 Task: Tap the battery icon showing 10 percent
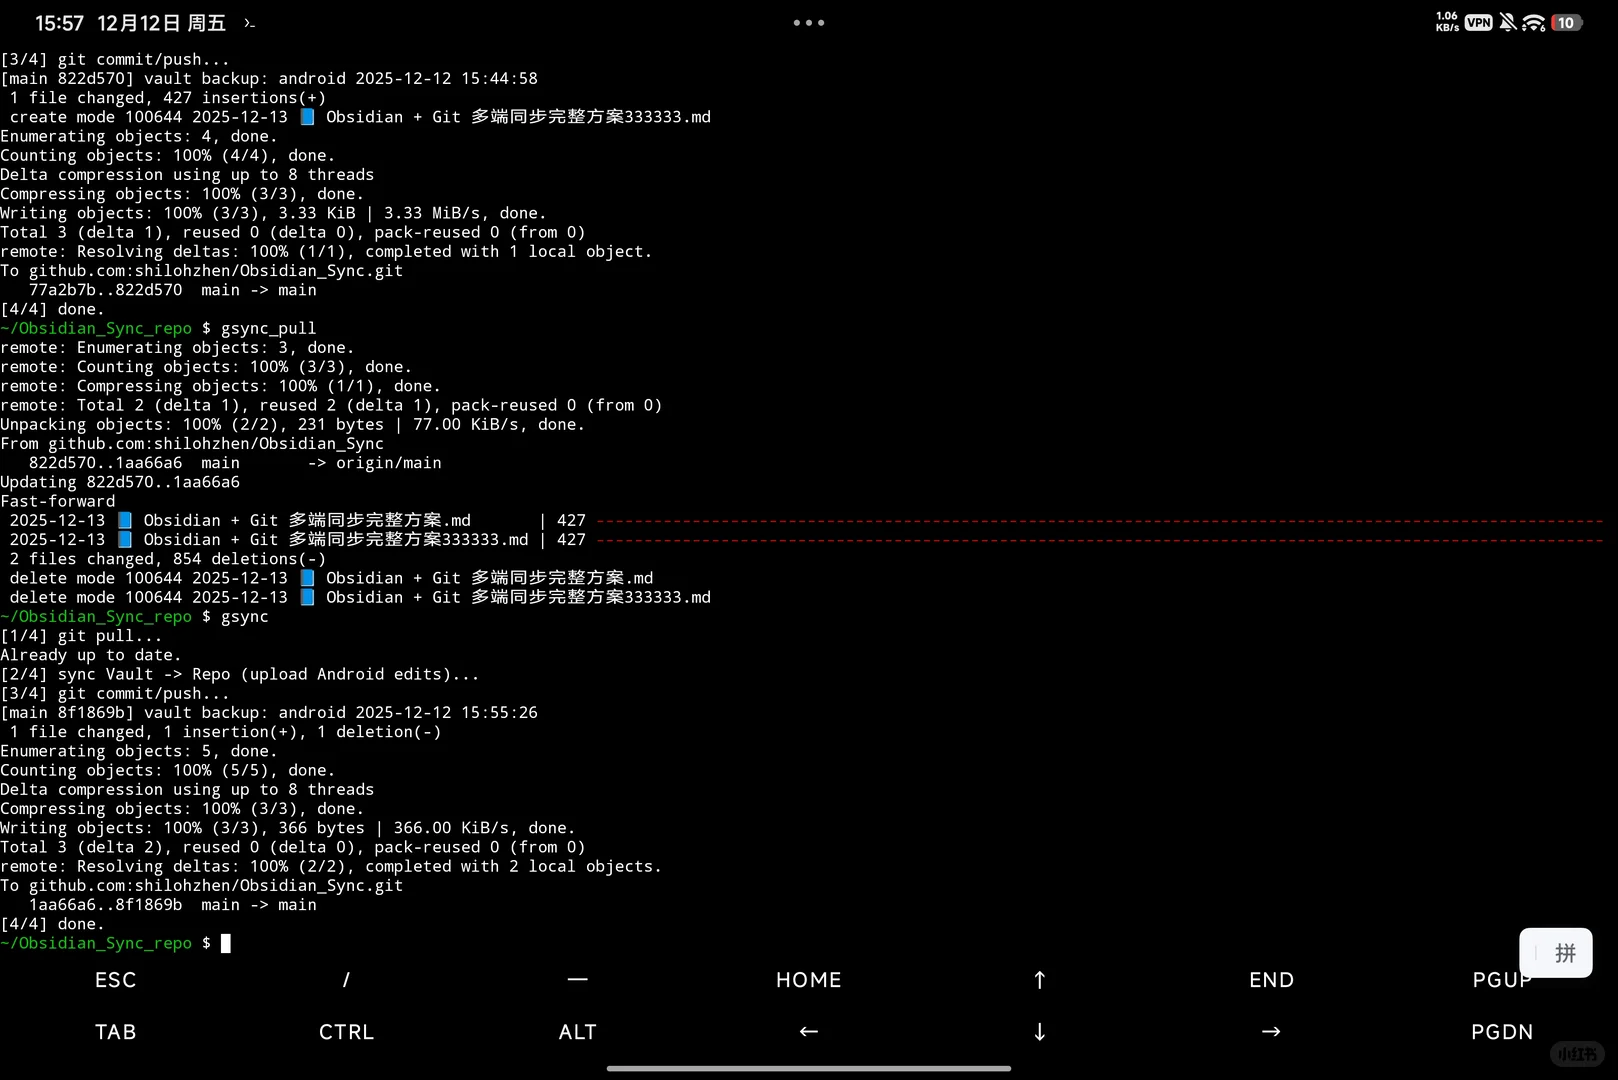tap(1568, 22)
